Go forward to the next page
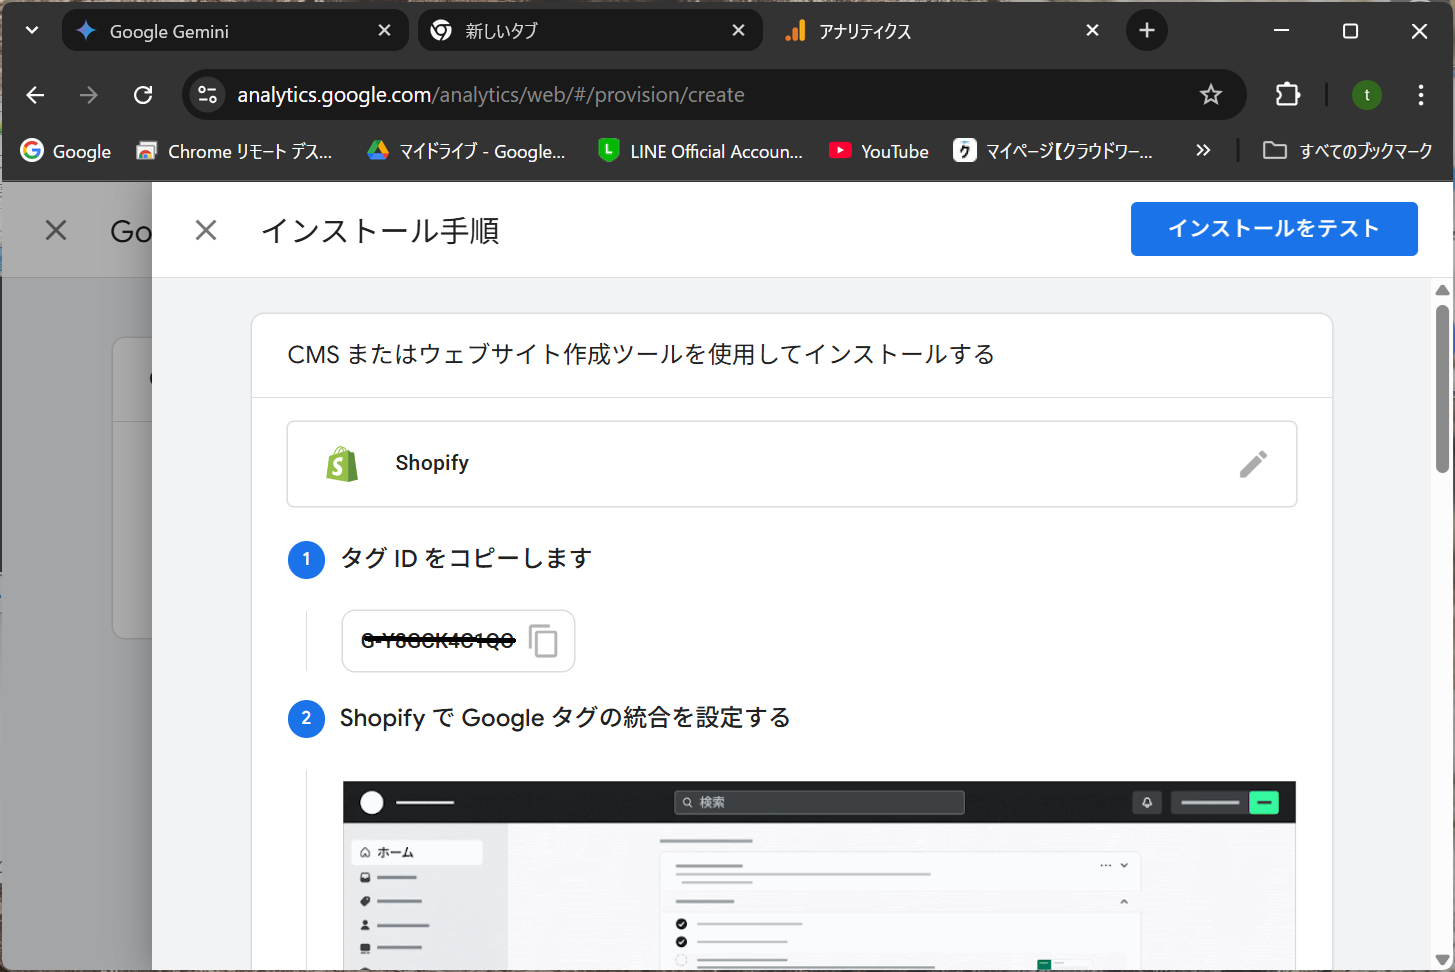 tap(89, 95)
